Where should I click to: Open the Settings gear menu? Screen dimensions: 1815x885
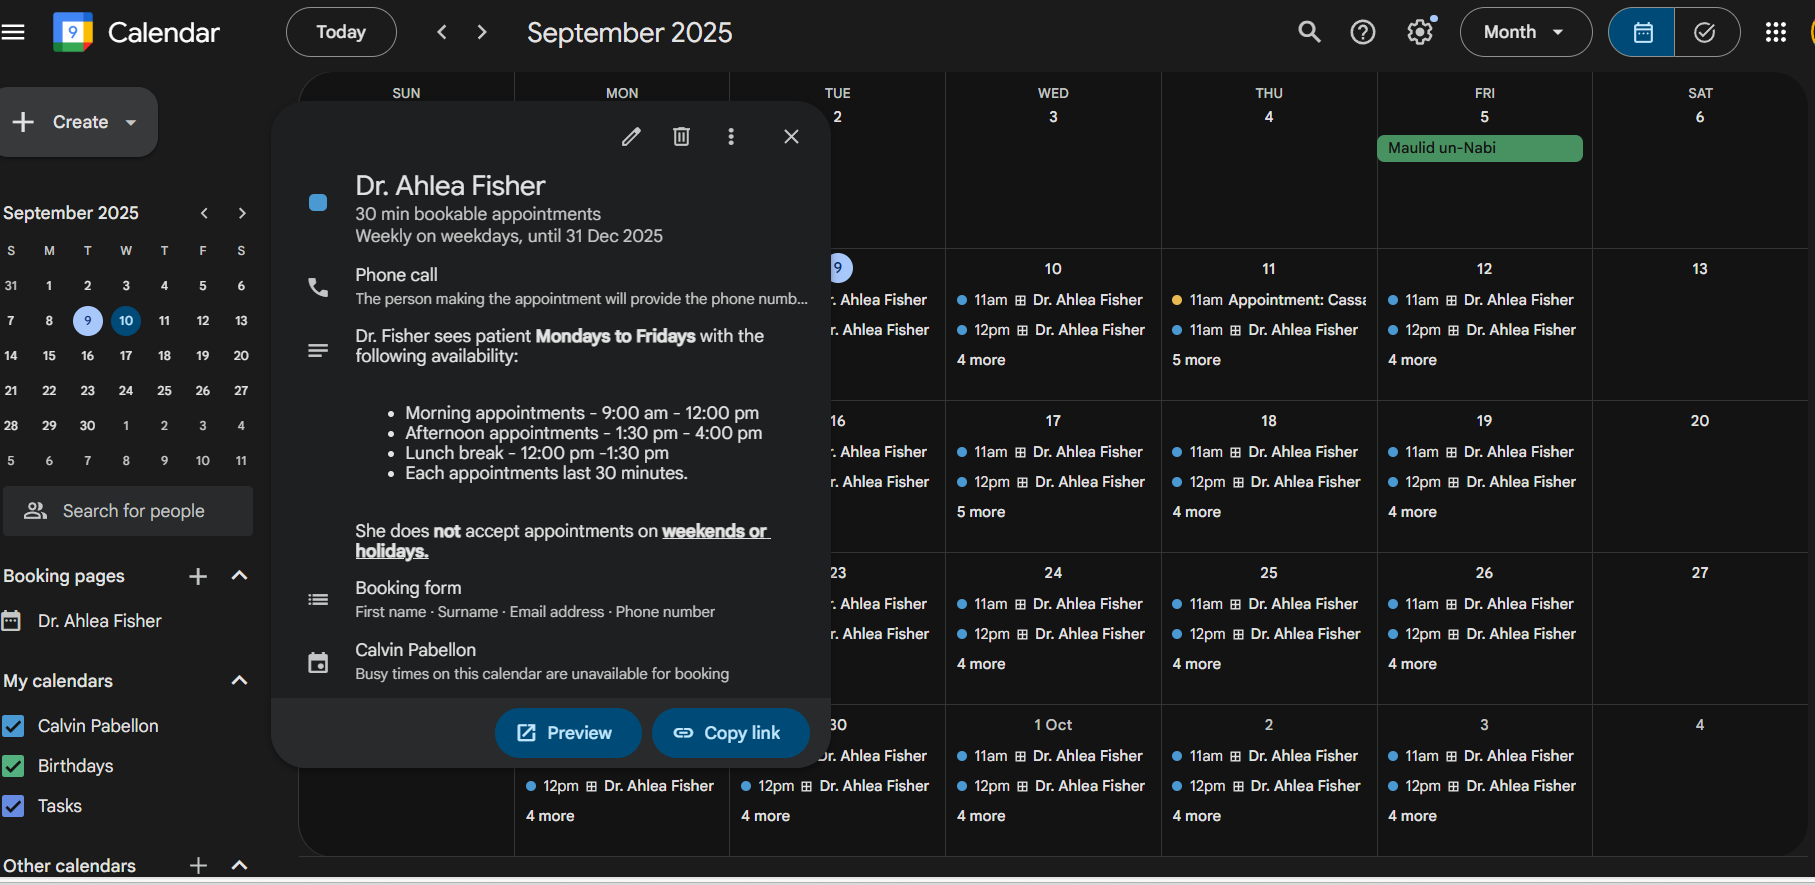click(1419, 32)
